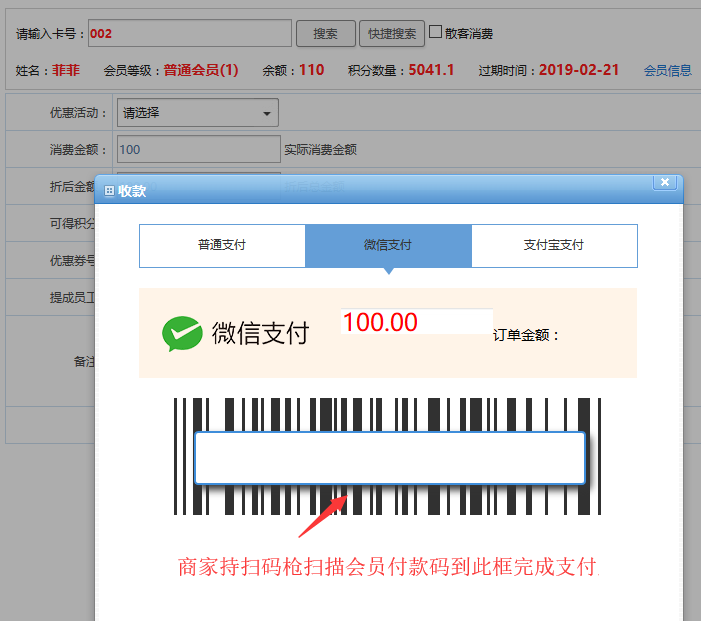Click the order amount 100.00 field
Screen dimensions: 701x621
click(417, 321)
